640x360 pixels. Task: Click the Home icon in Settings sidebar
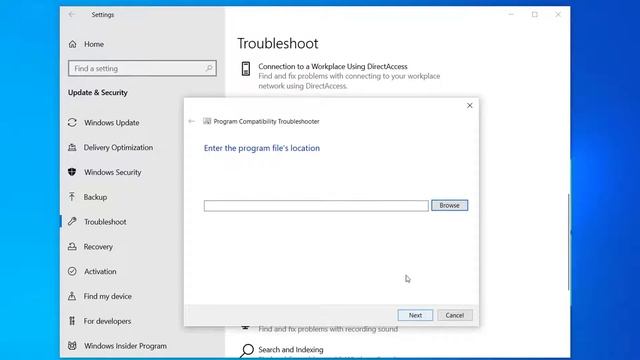click(72, 44)
